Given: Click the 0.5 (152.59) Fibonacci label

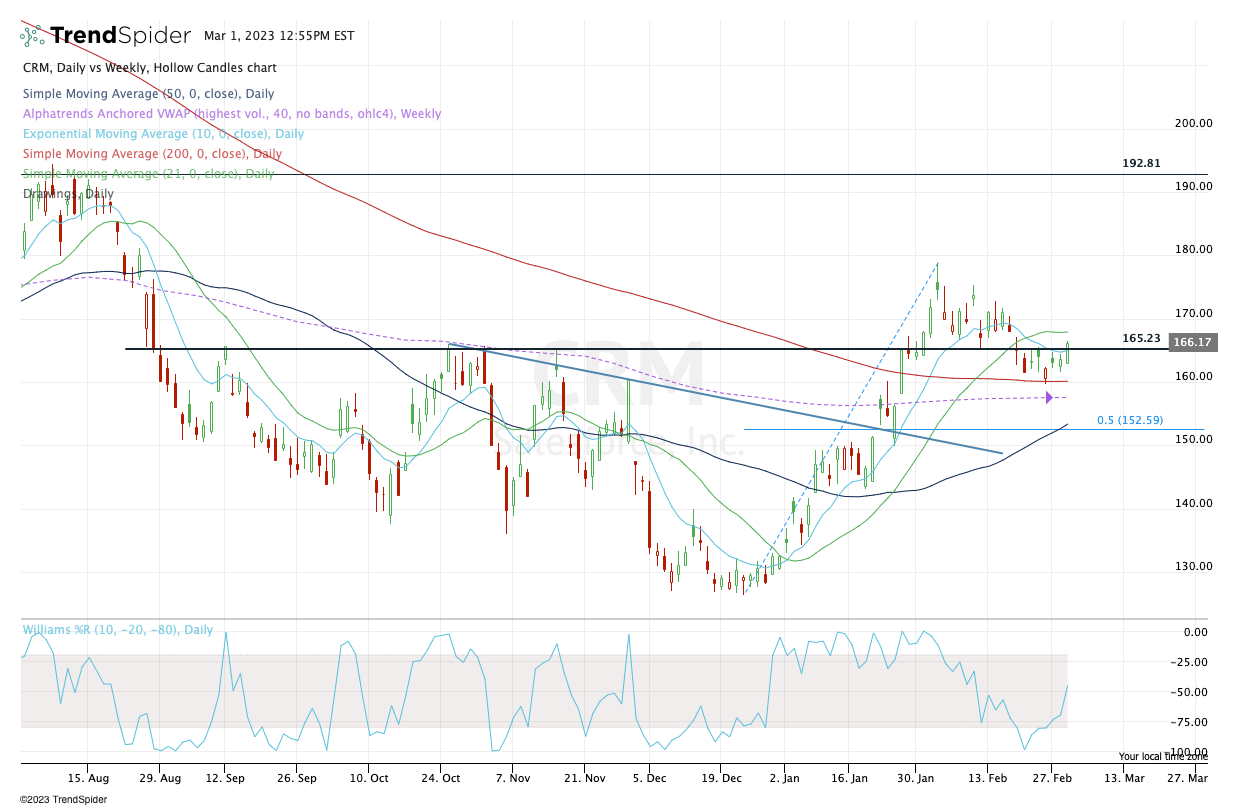Looking at the screenshot, I should pos(1129,420).
